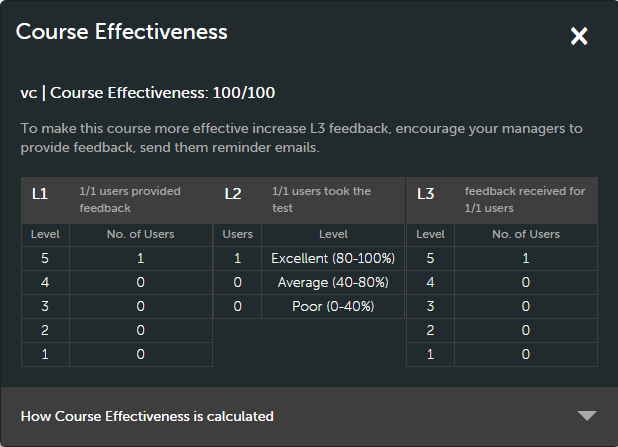This screenshot has height=447, width=618.
Task: Click the 'Level' column header in L3 table
Action: [430, 234]
